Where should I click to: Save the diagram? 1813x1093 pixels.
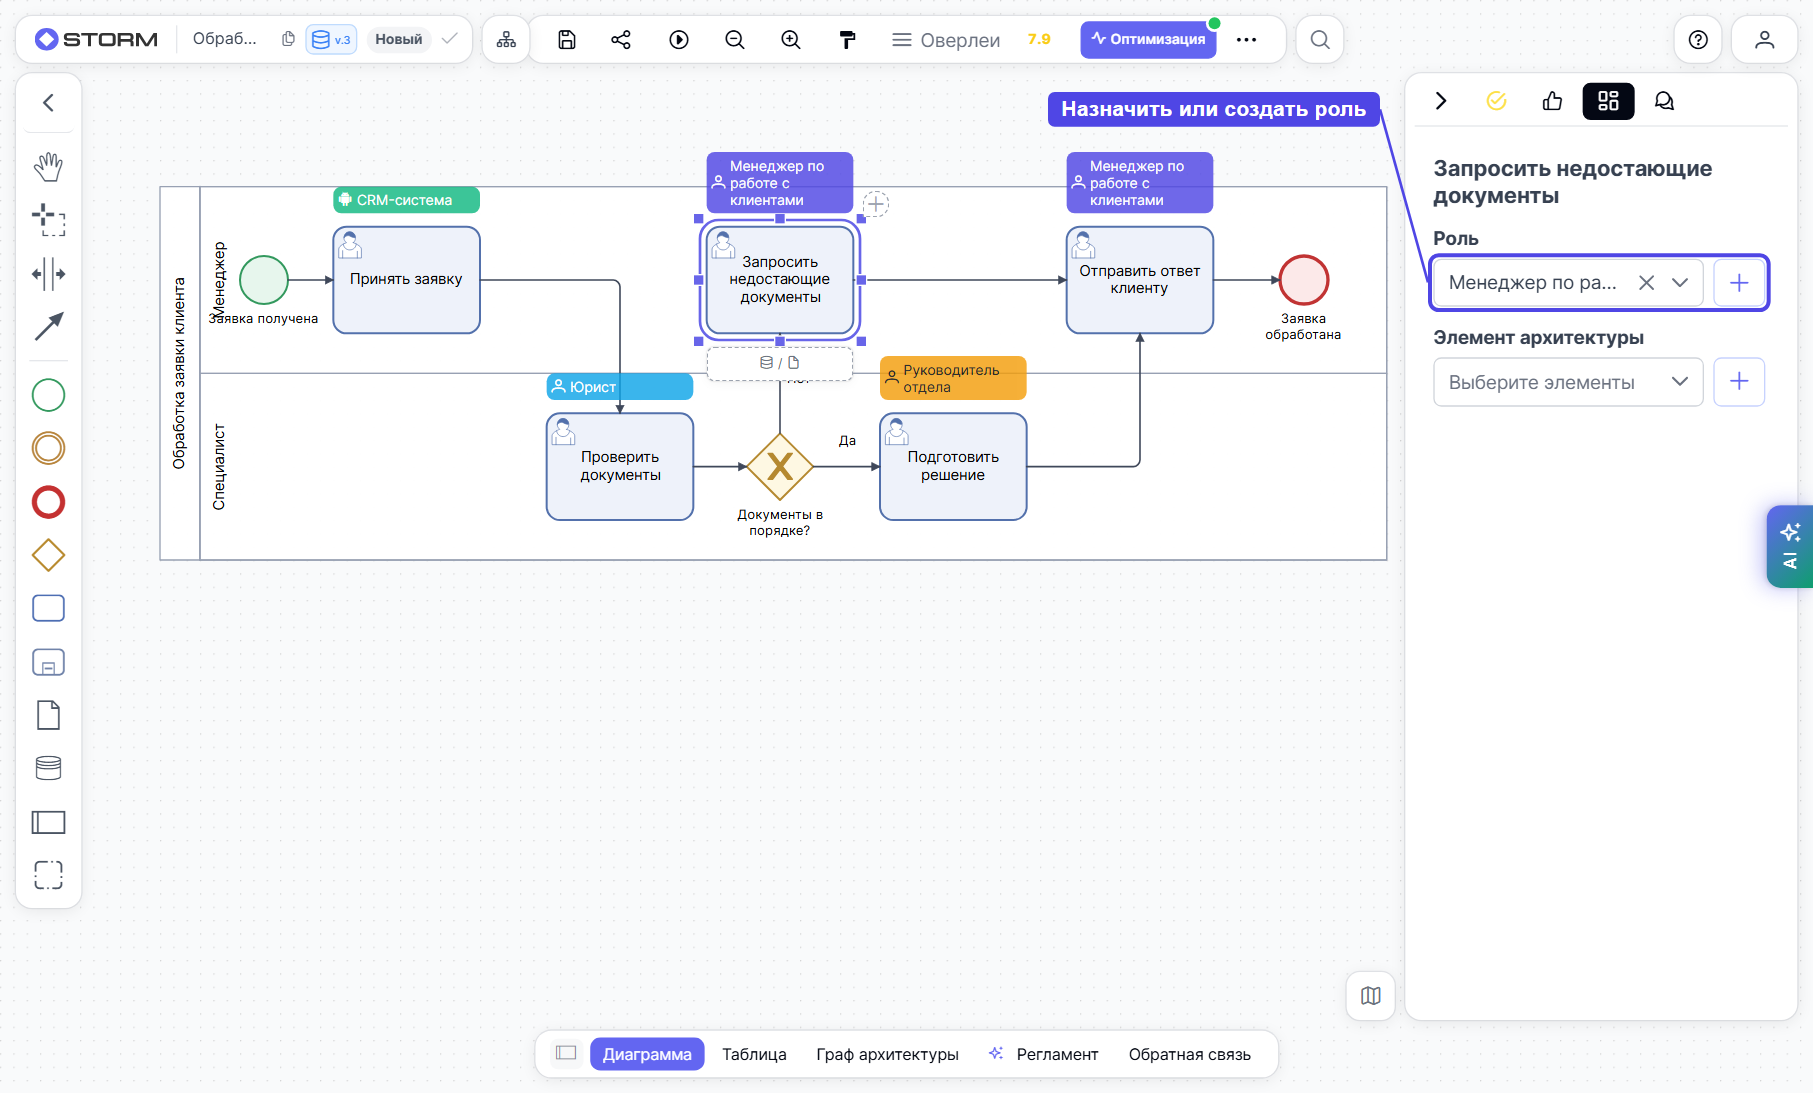[x=567, y=40]
